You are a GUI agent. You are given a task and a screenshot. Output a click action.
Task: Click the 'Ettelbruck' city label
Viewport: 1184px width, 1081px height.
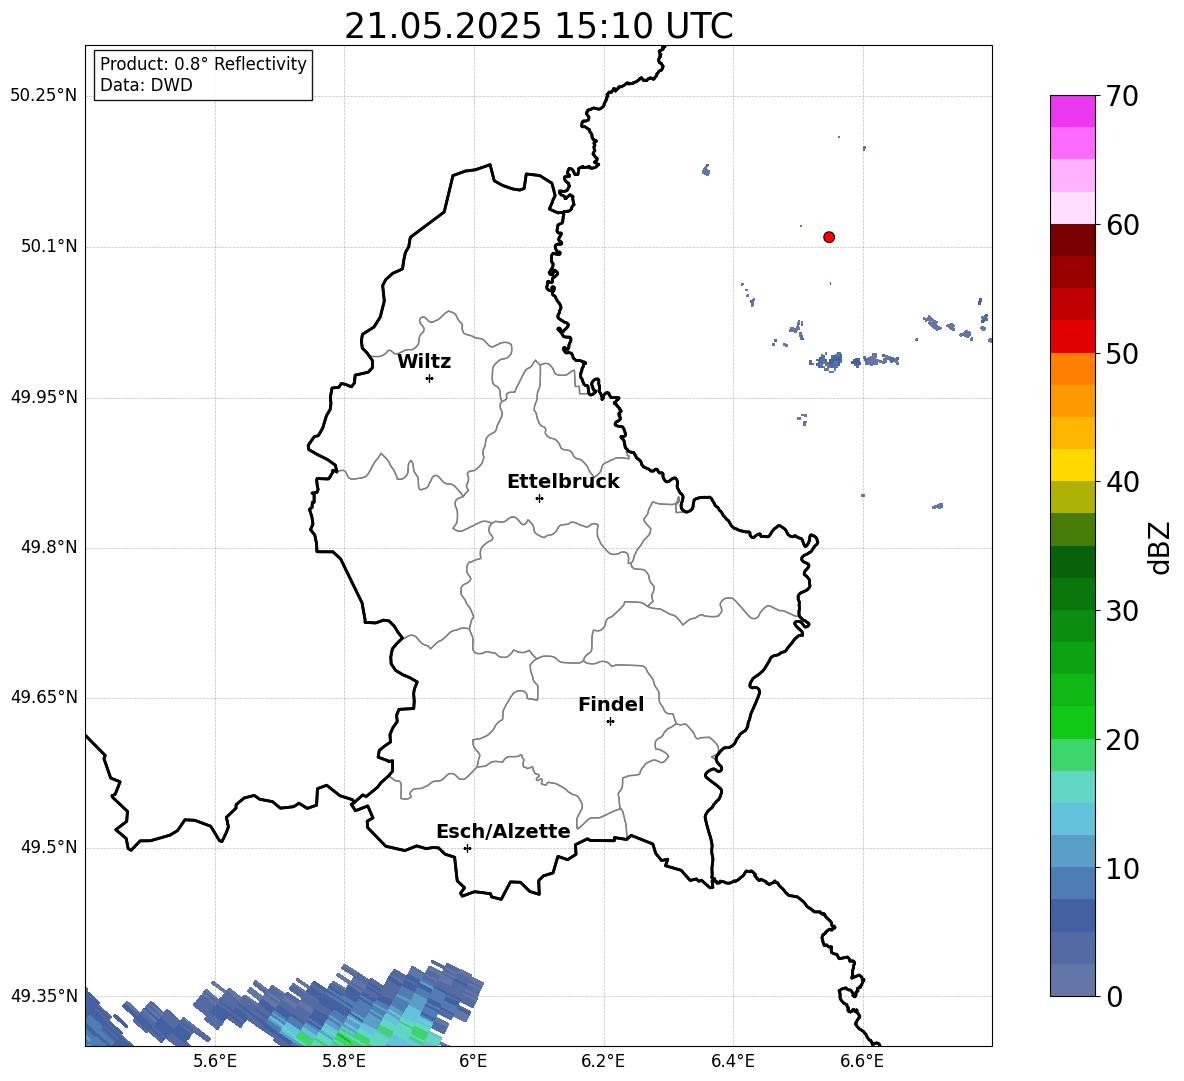(563, 482)
